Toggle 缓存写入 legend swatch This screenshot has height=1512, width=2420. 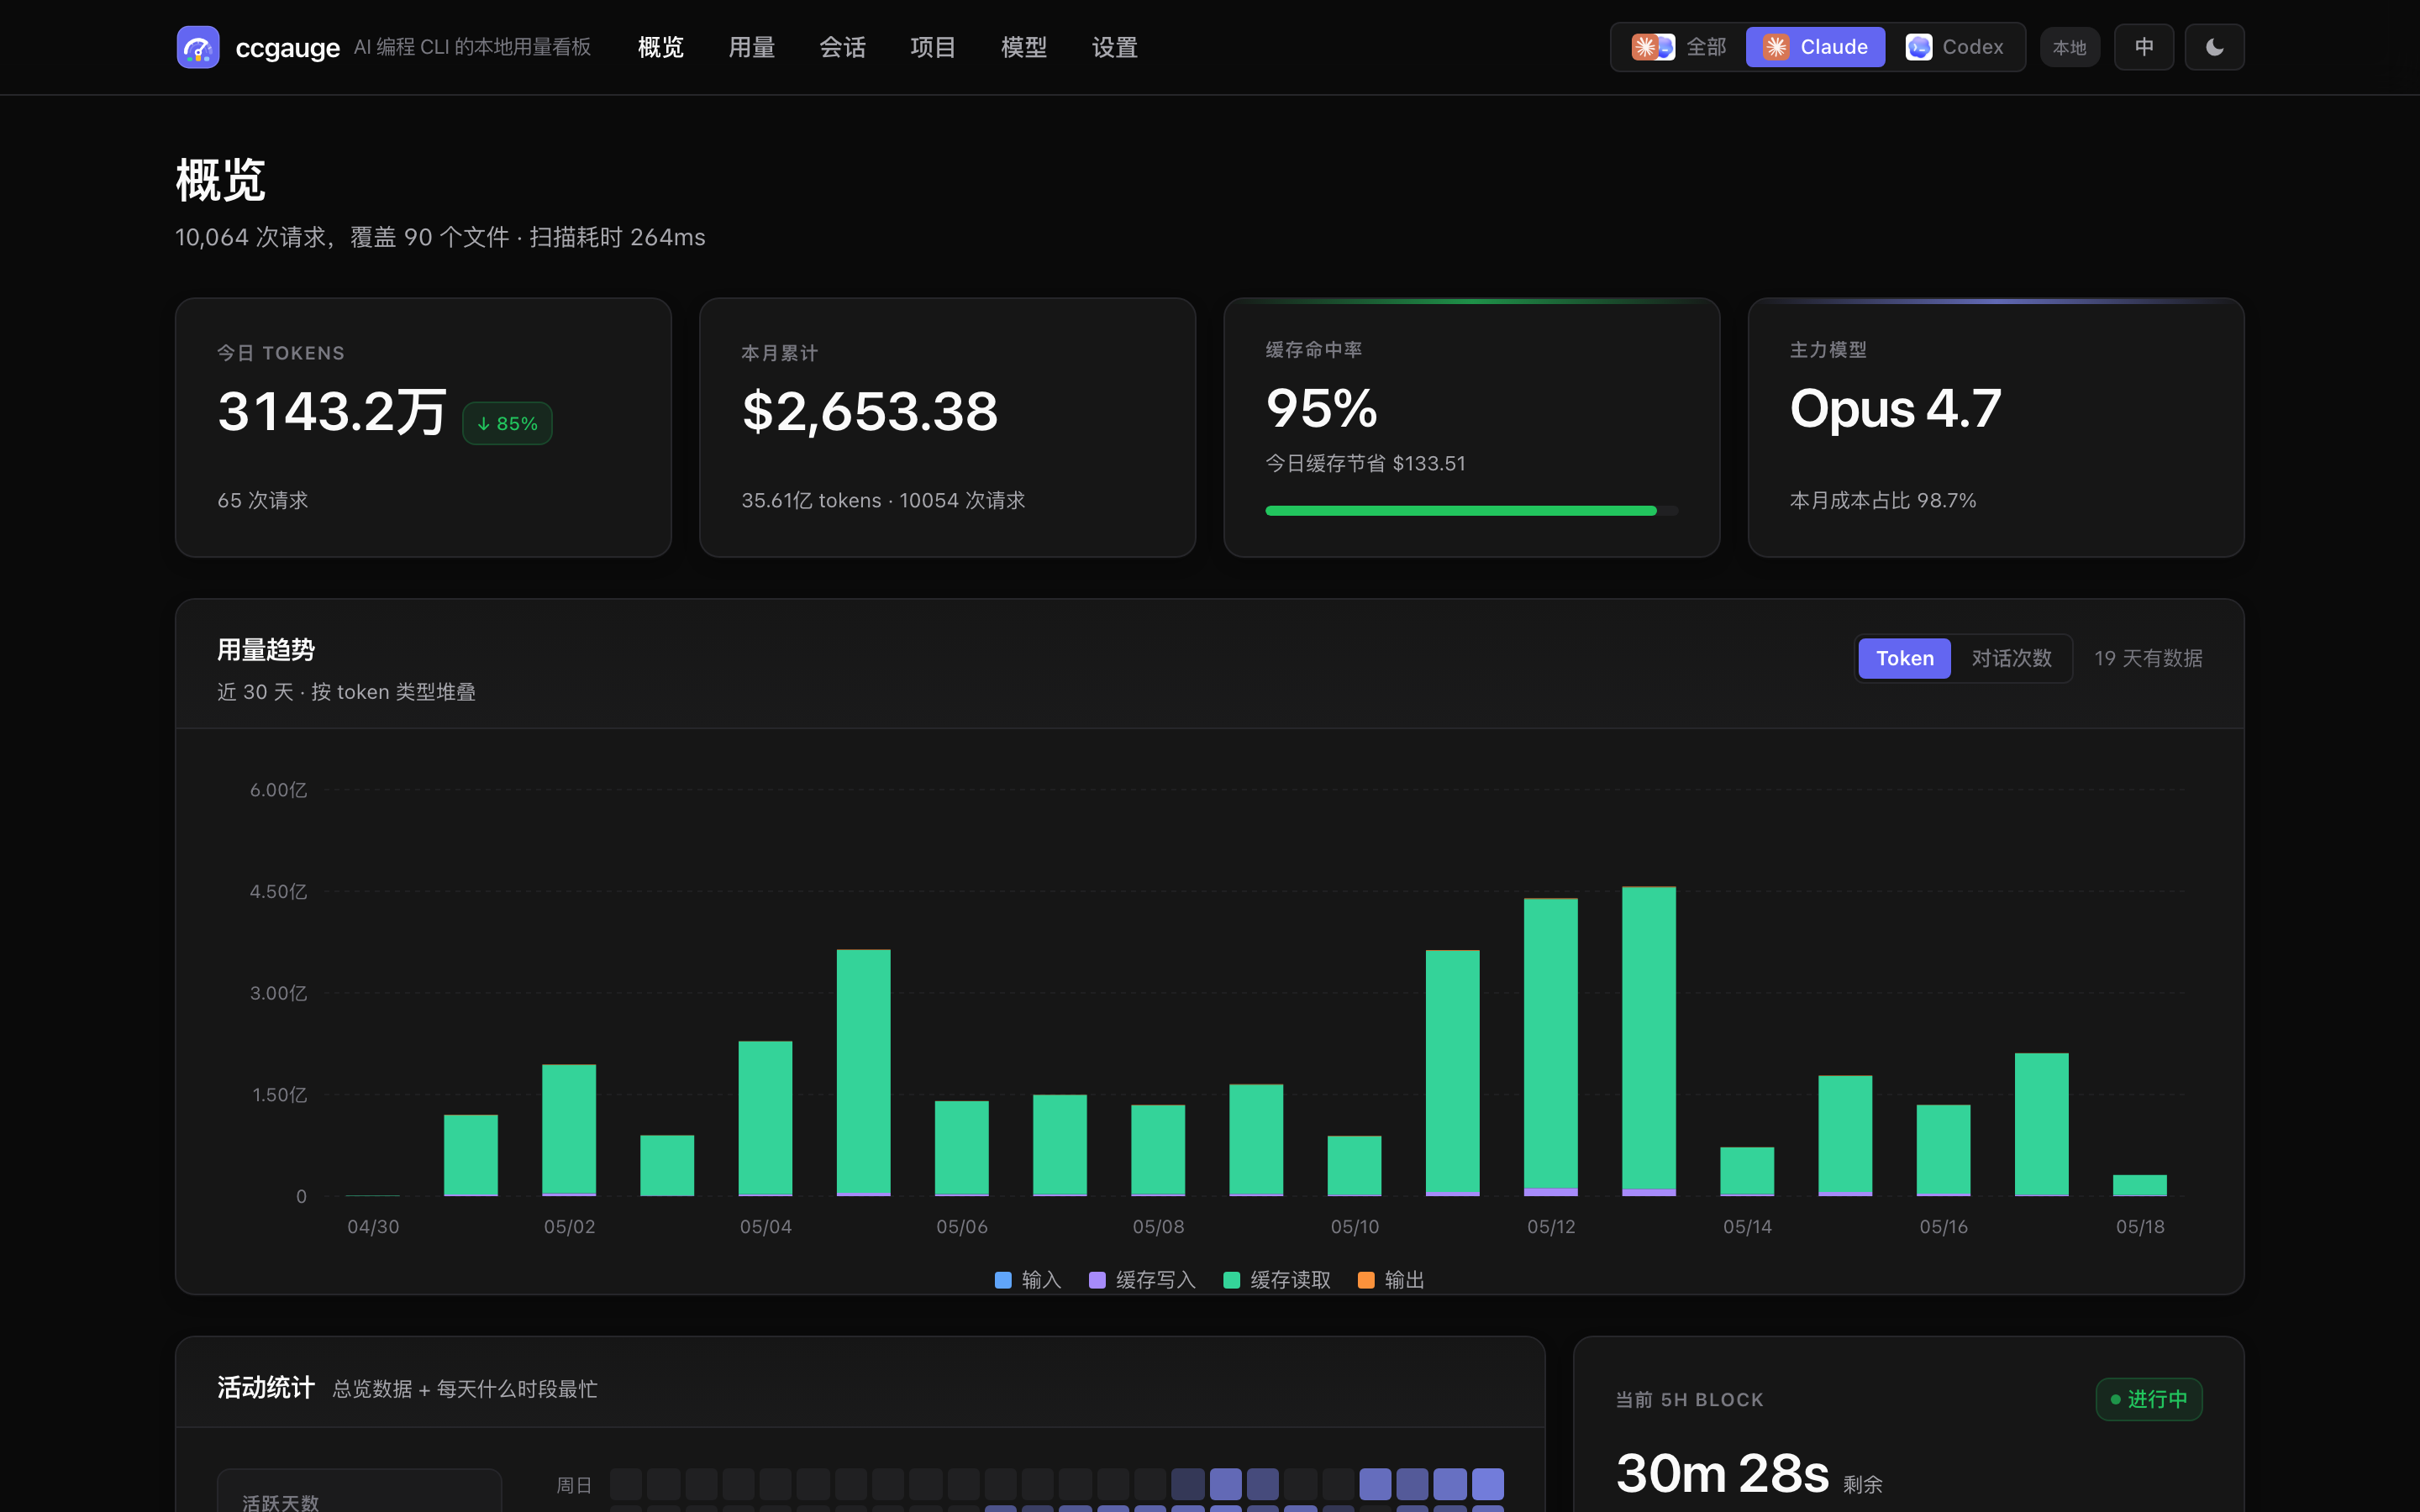pos(1097,1280)
